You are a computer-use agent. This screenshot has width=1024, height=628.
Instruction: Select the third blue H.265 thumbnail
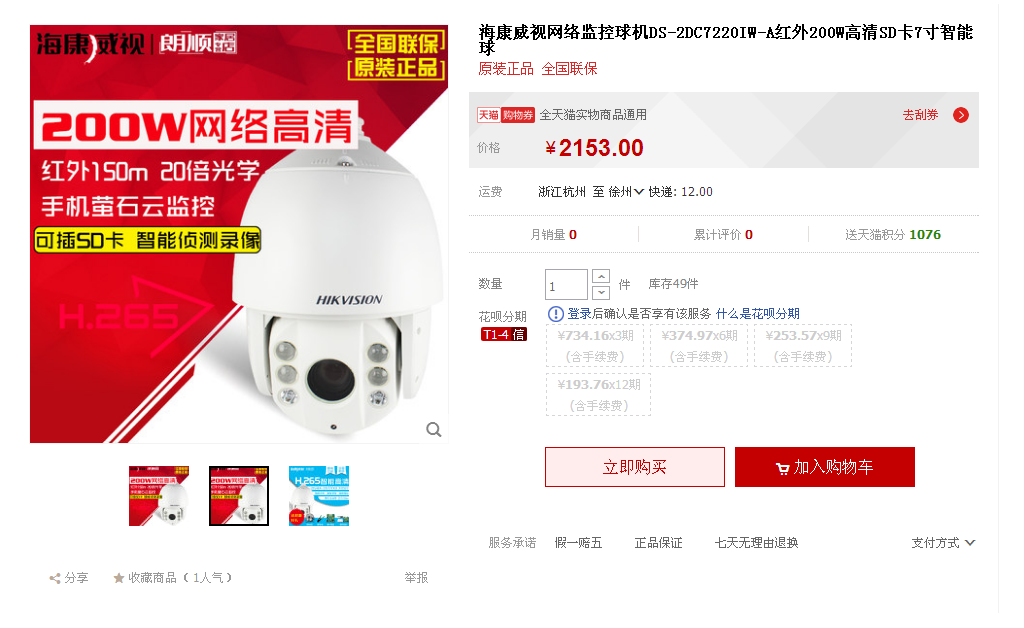click(x=319, y=495)
